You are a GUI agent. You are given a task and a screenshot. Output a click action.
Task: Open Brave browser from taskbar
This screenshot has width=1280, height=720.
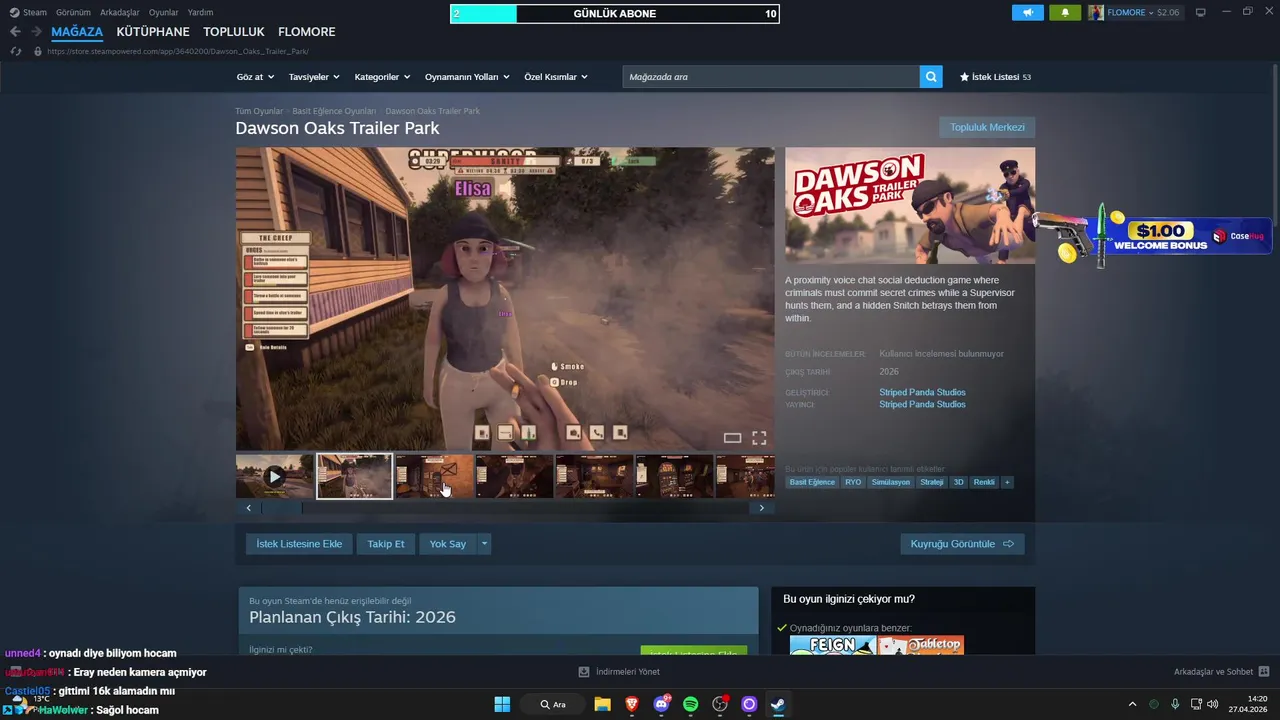pos(632,704)
